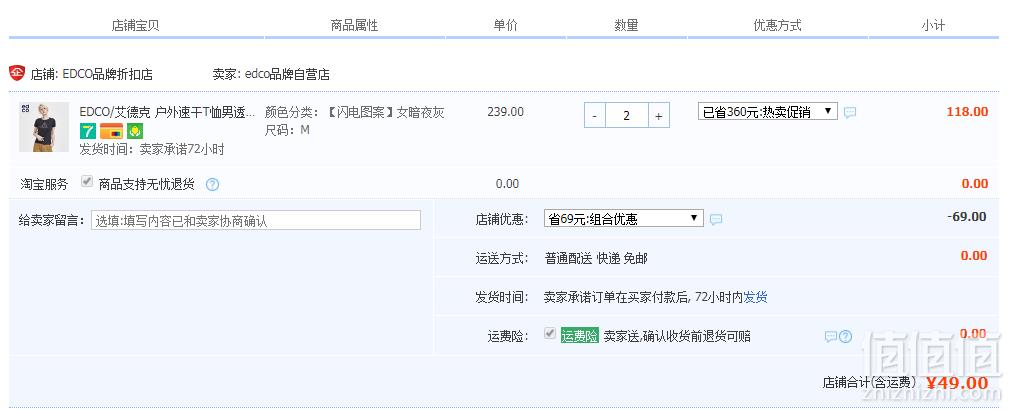This screenshot has height=410, width=1011.
Task: Click the green 运费险 label
Action: tap(580, 336)
